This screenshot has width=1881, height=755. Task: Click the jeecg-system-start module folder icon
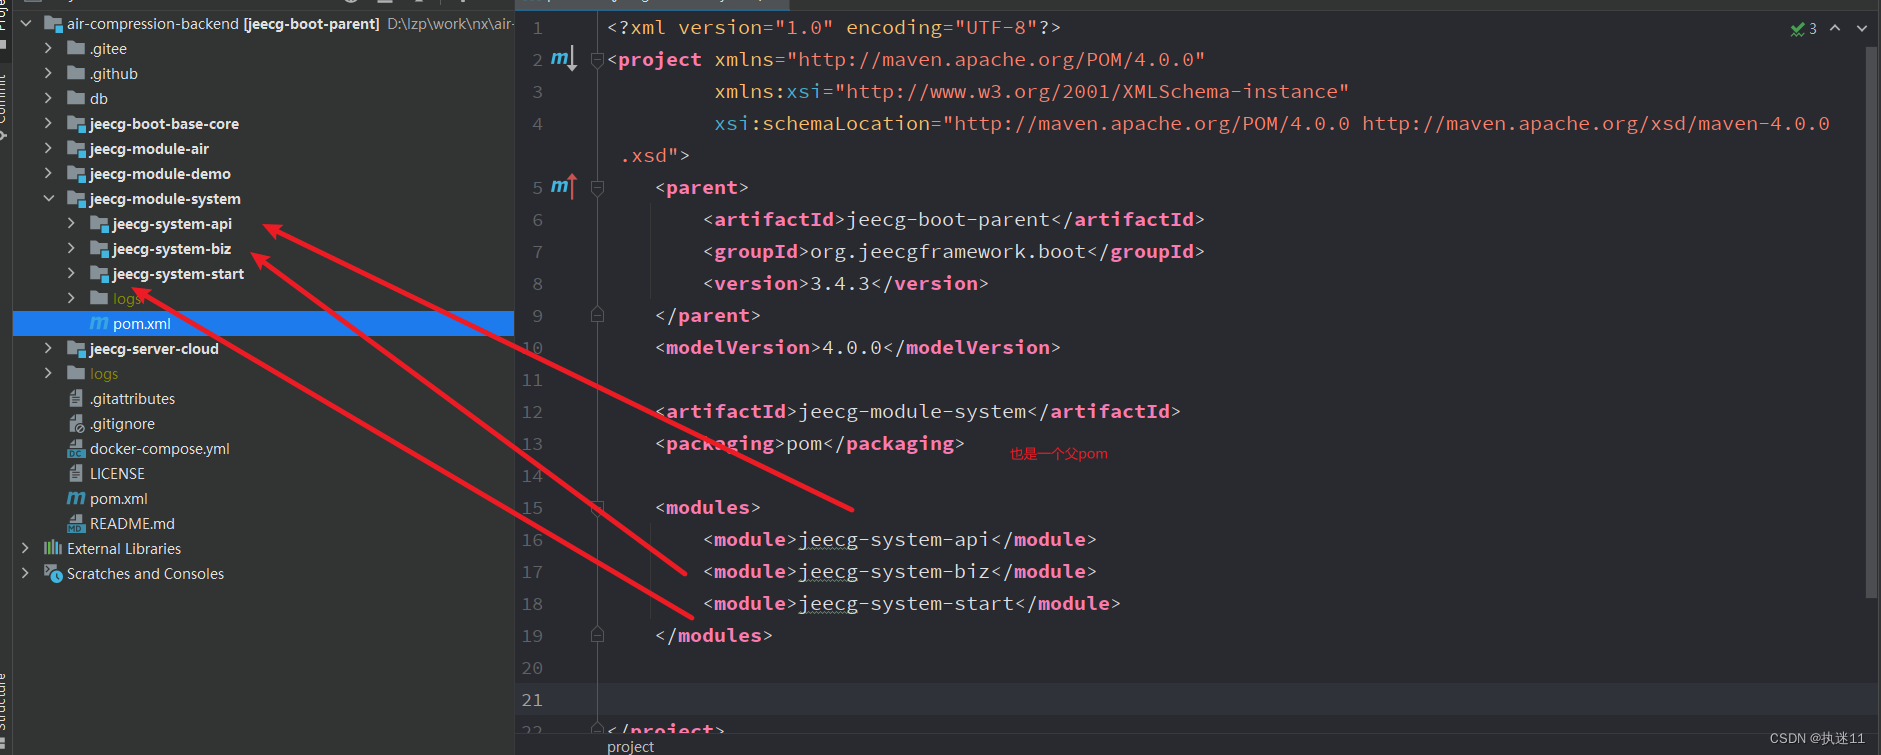(x=99, y=273)
